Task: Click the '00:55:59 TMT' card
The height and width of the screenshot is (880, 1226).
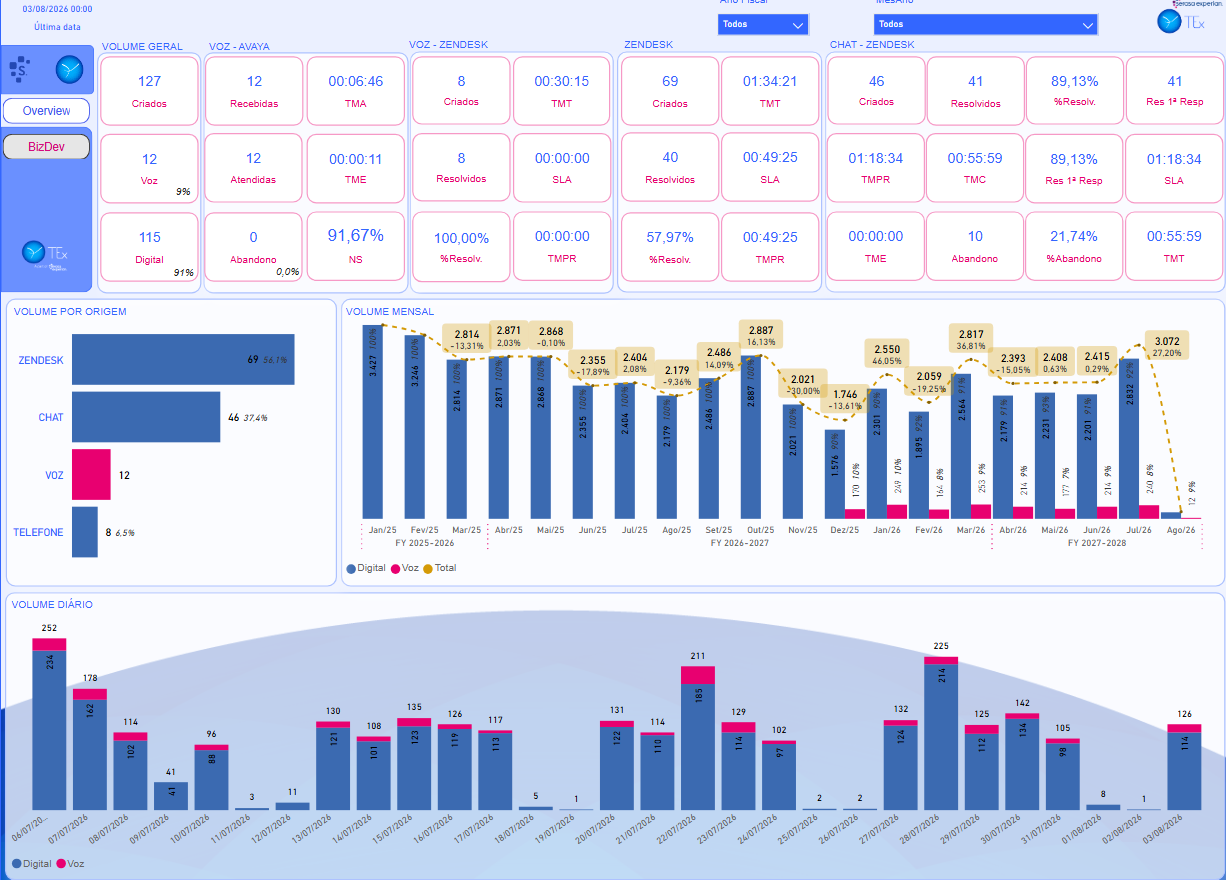Action: tap(1175, 247)
